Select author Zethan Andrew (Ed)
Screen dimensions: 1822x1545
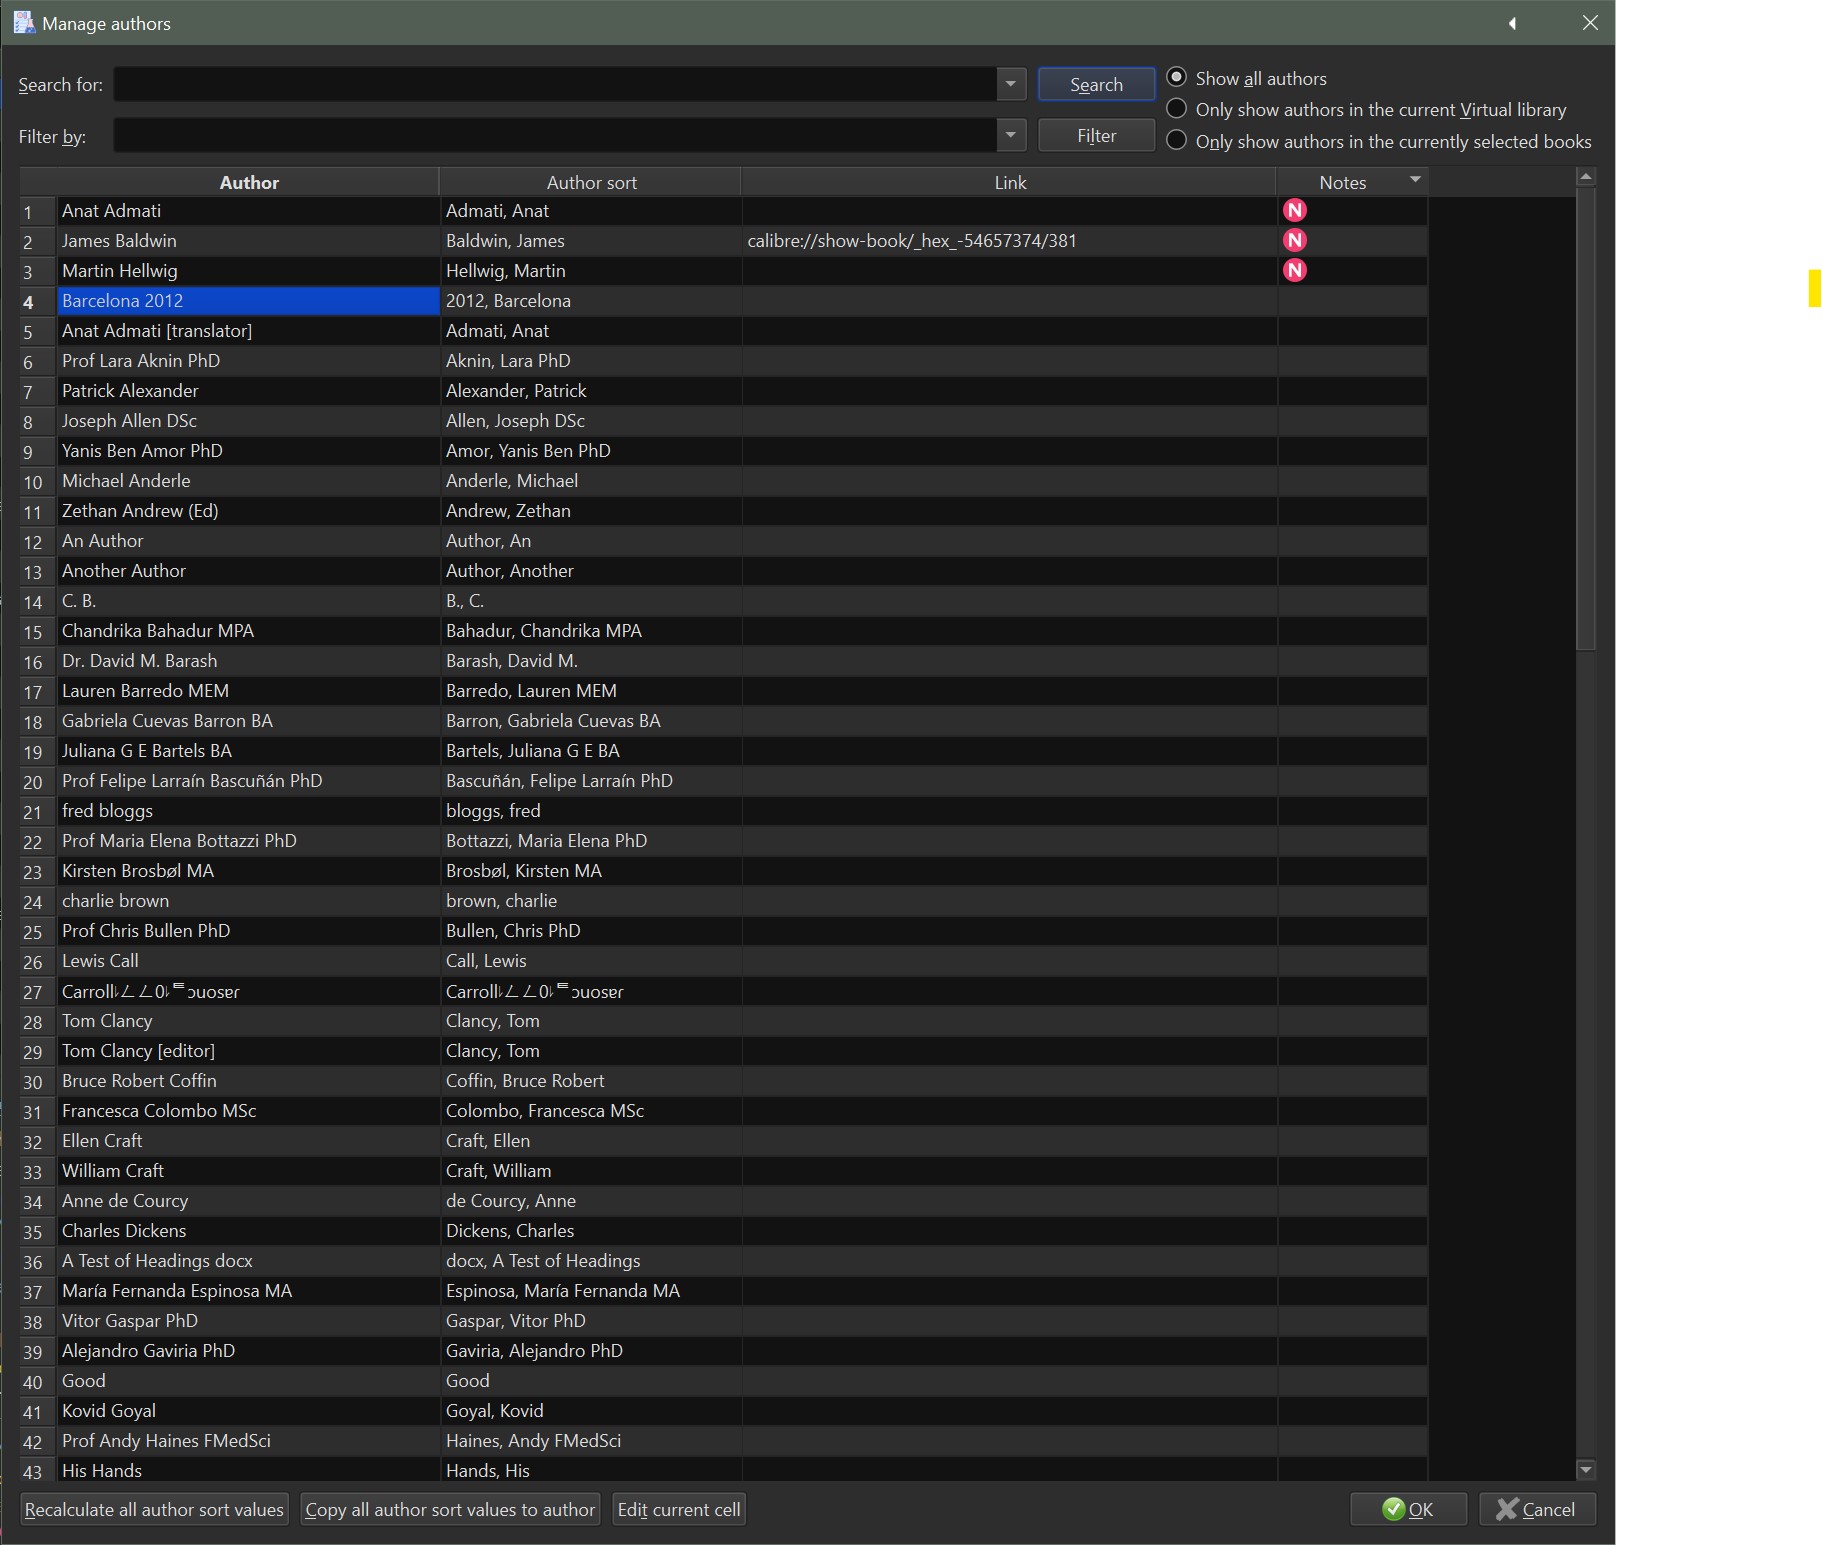pyautogui.click(x=248, y=510)
